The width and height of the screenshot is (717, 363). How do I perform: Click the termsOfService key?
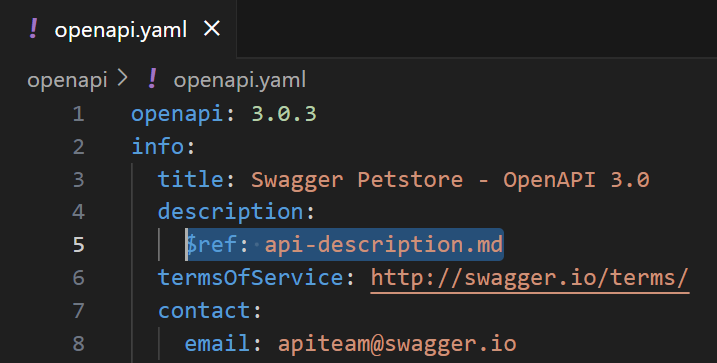click(251, 278)
